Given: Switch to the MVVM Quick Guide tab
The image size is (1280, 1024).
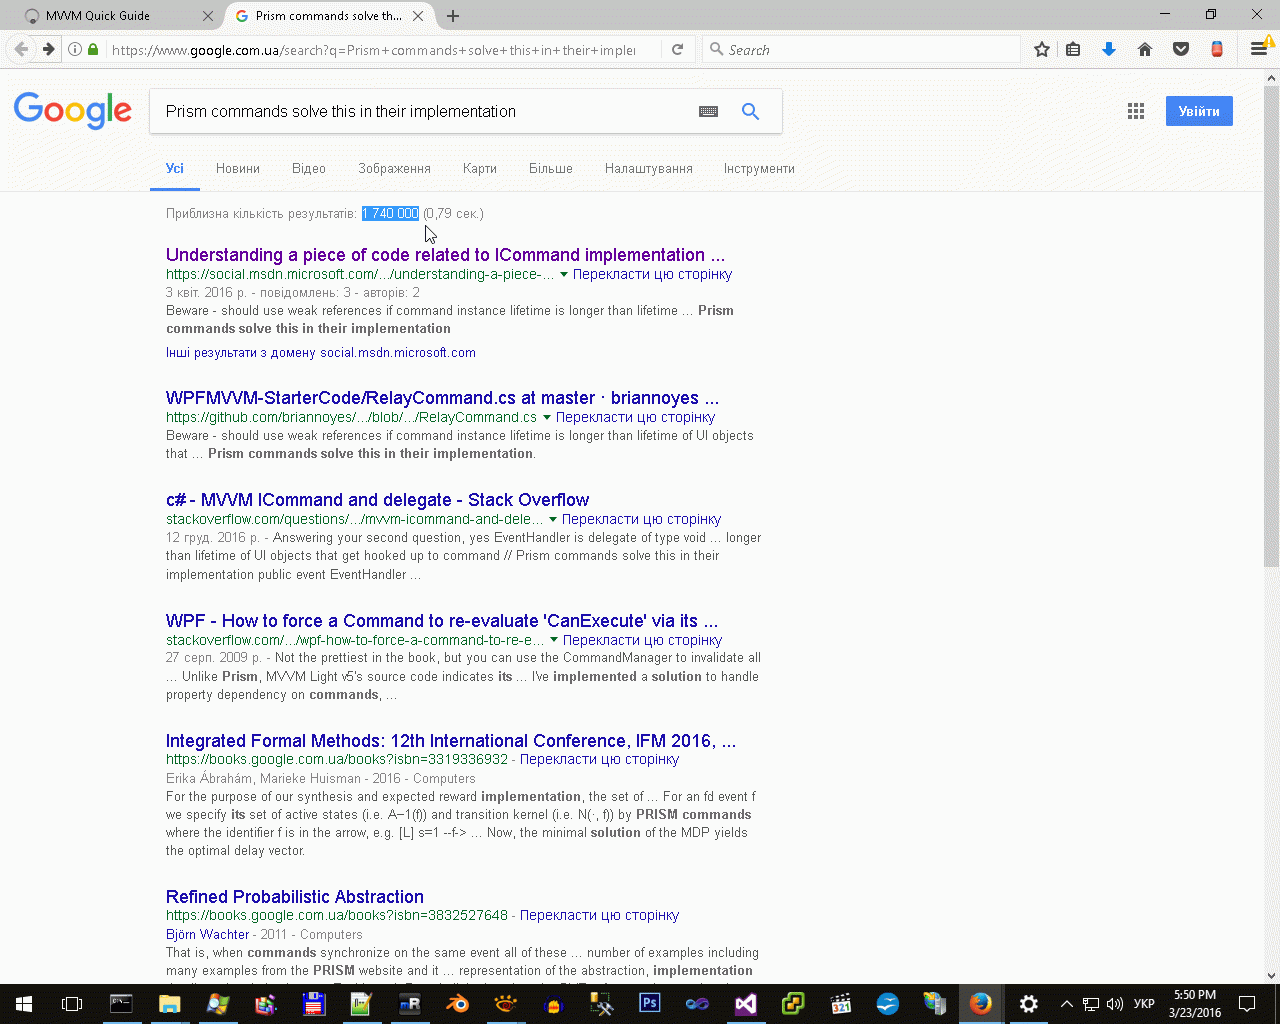Looking at the screenshot, I should point(112,16).
